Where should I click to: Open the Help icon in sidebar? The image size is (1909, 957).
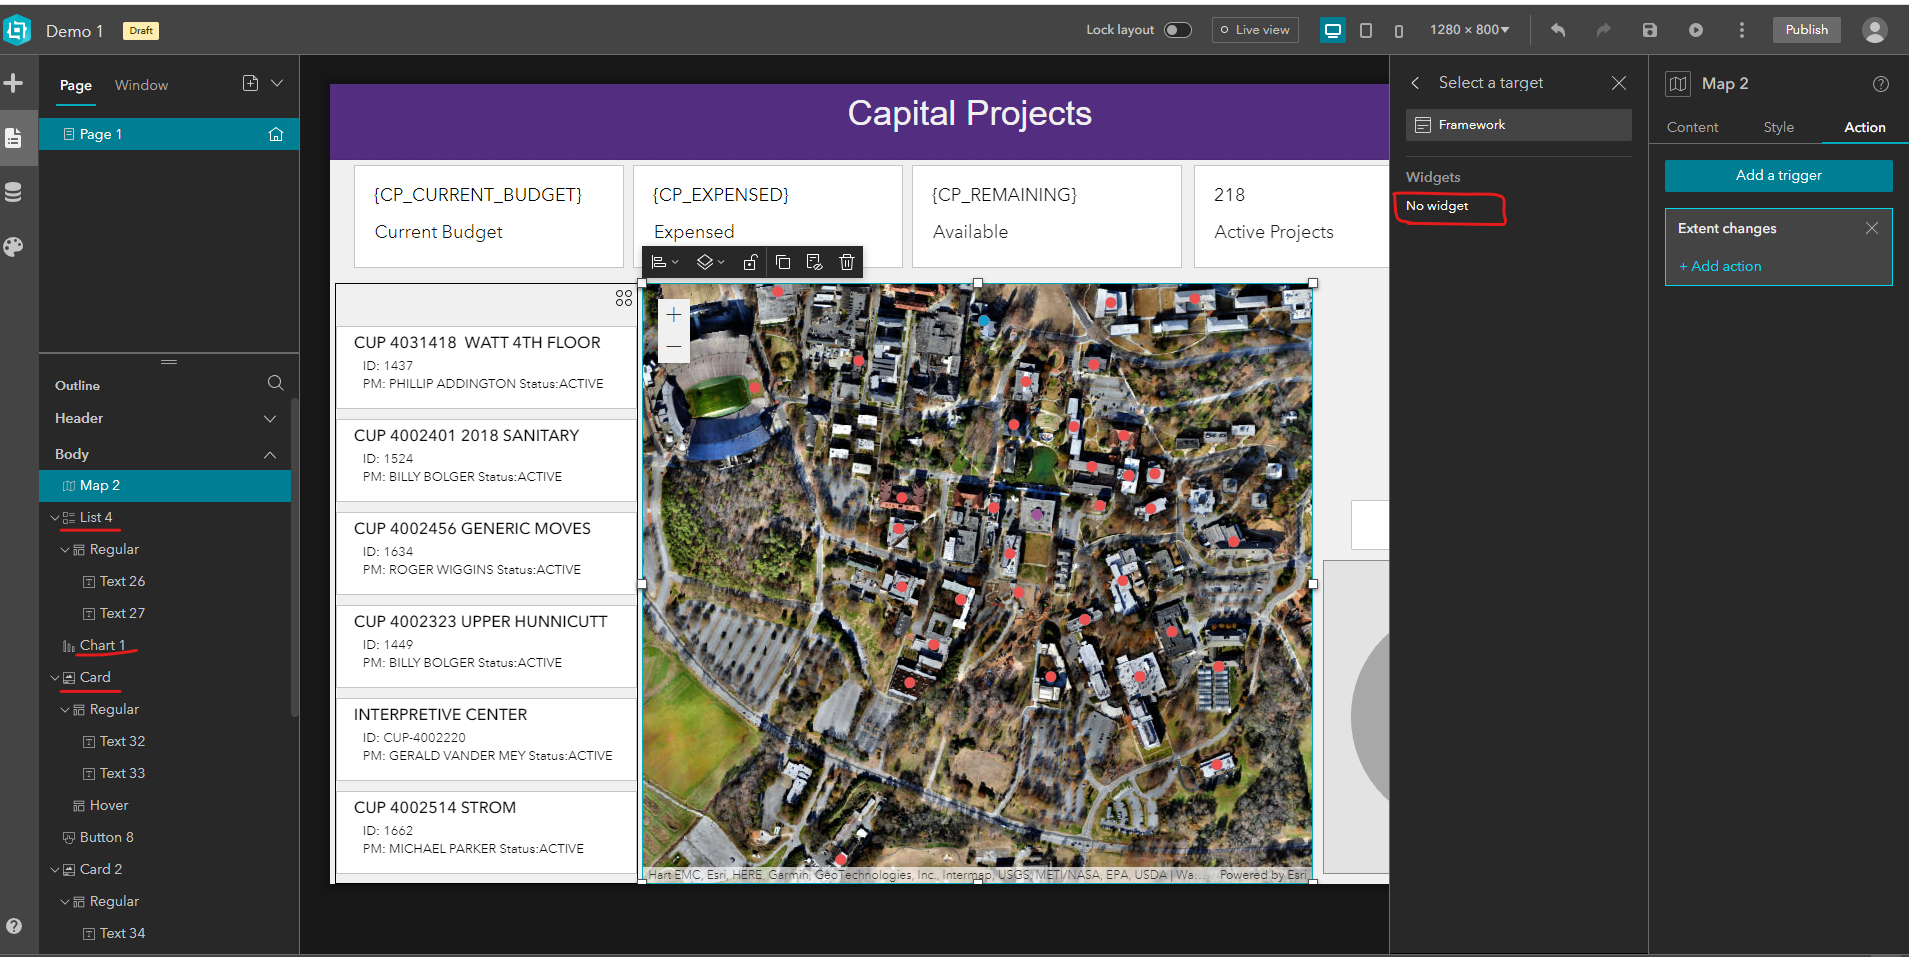(14, 926)
